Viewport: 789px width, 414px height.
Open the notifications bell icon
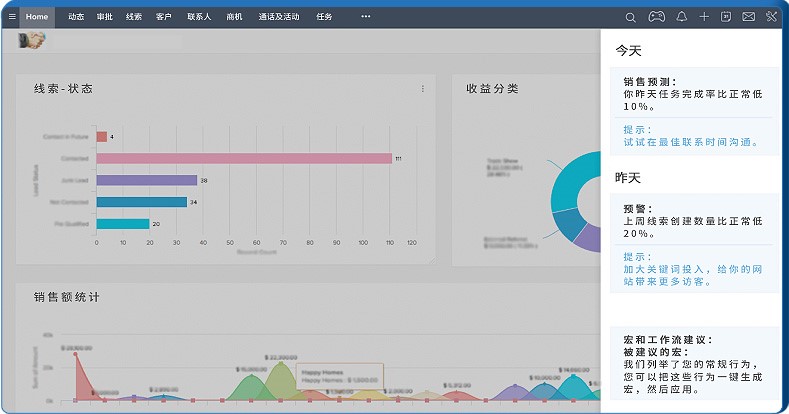coord(681,17)
